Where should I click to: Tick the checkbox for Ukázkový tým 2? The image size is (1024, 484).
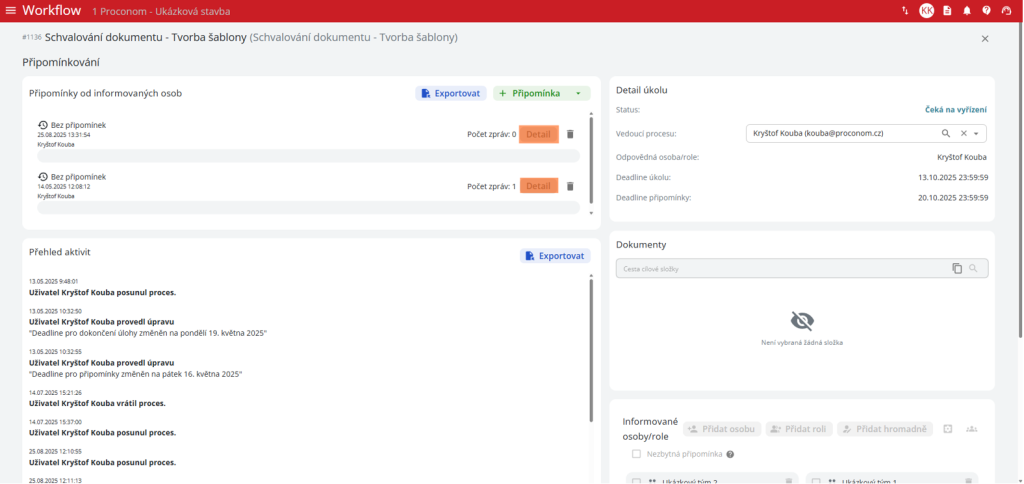point(636,481)
